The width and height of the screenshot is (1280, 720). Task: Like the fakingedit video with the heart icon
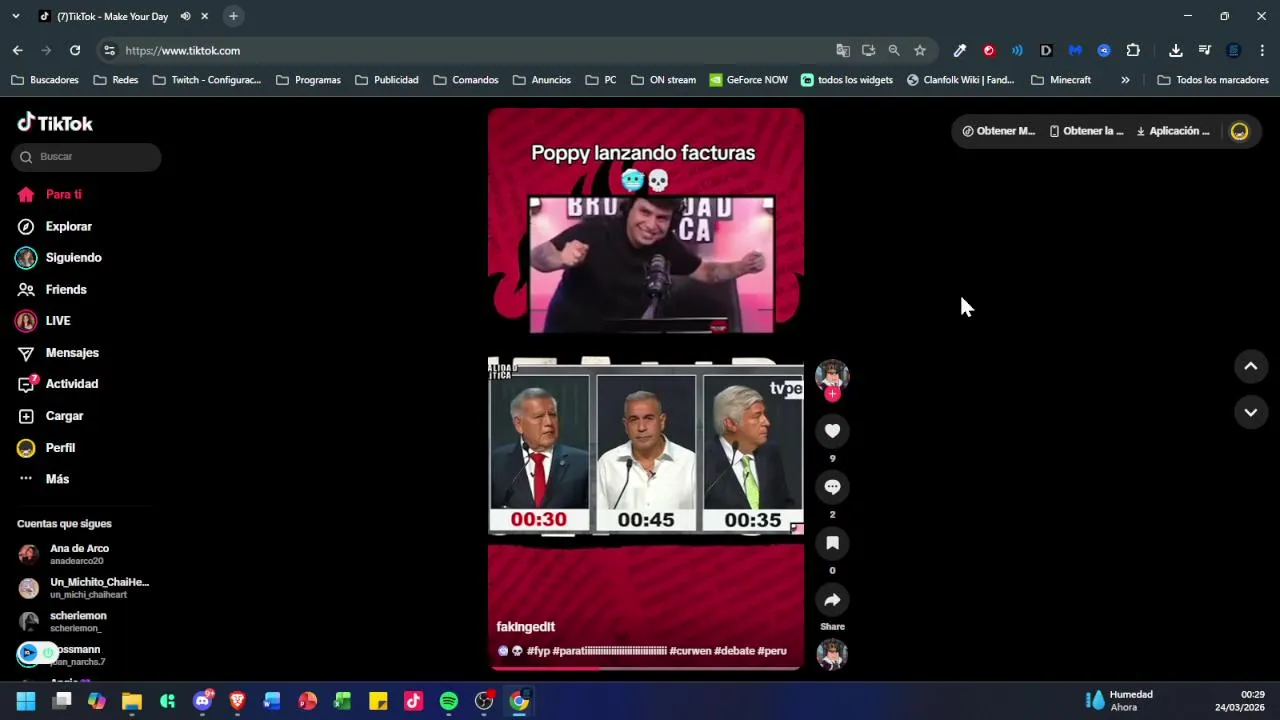coord(832,431)
